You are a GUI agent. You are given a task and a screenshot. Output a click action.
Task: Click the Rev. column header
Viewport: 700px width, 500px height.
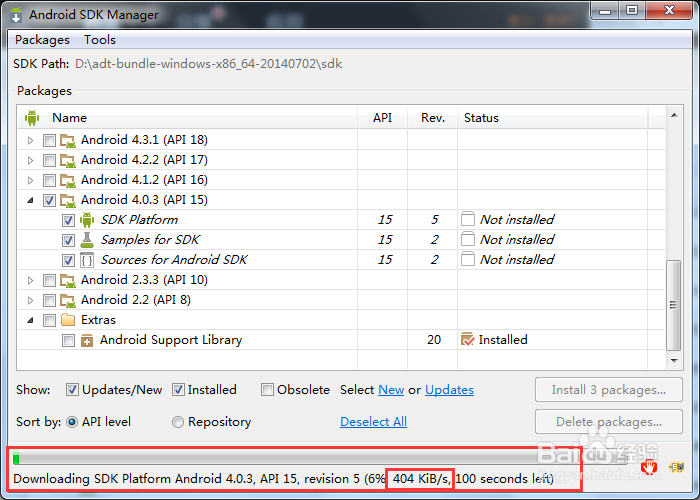433,118
